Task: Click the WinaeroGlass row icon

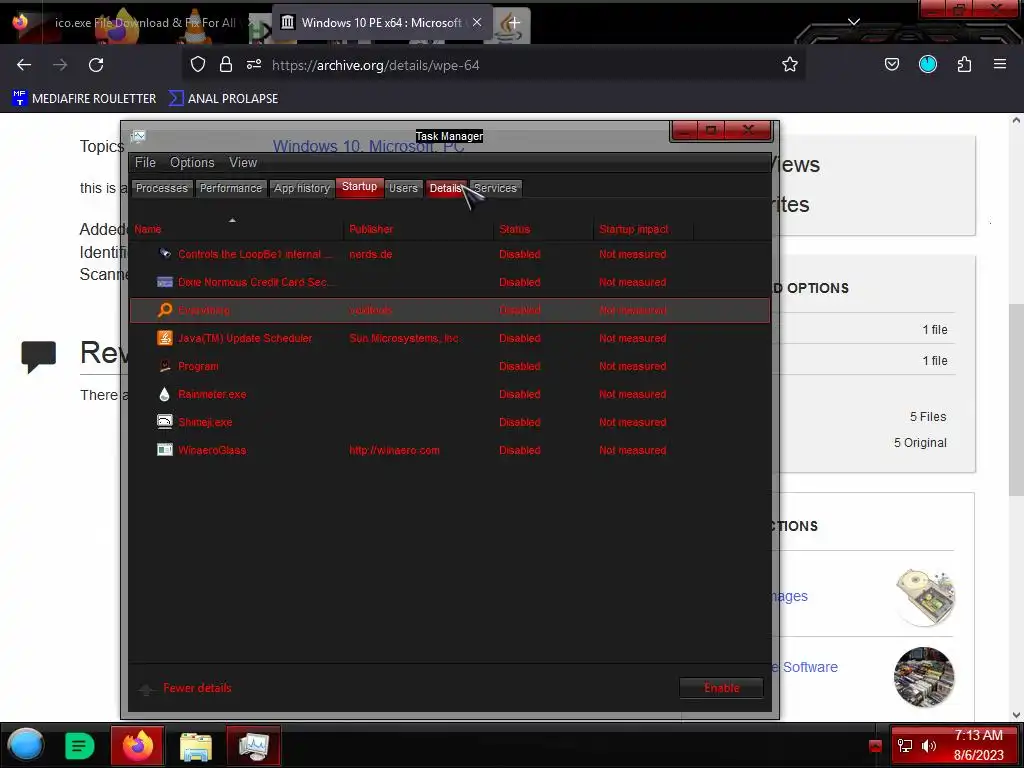Action: tap(165, 450)
